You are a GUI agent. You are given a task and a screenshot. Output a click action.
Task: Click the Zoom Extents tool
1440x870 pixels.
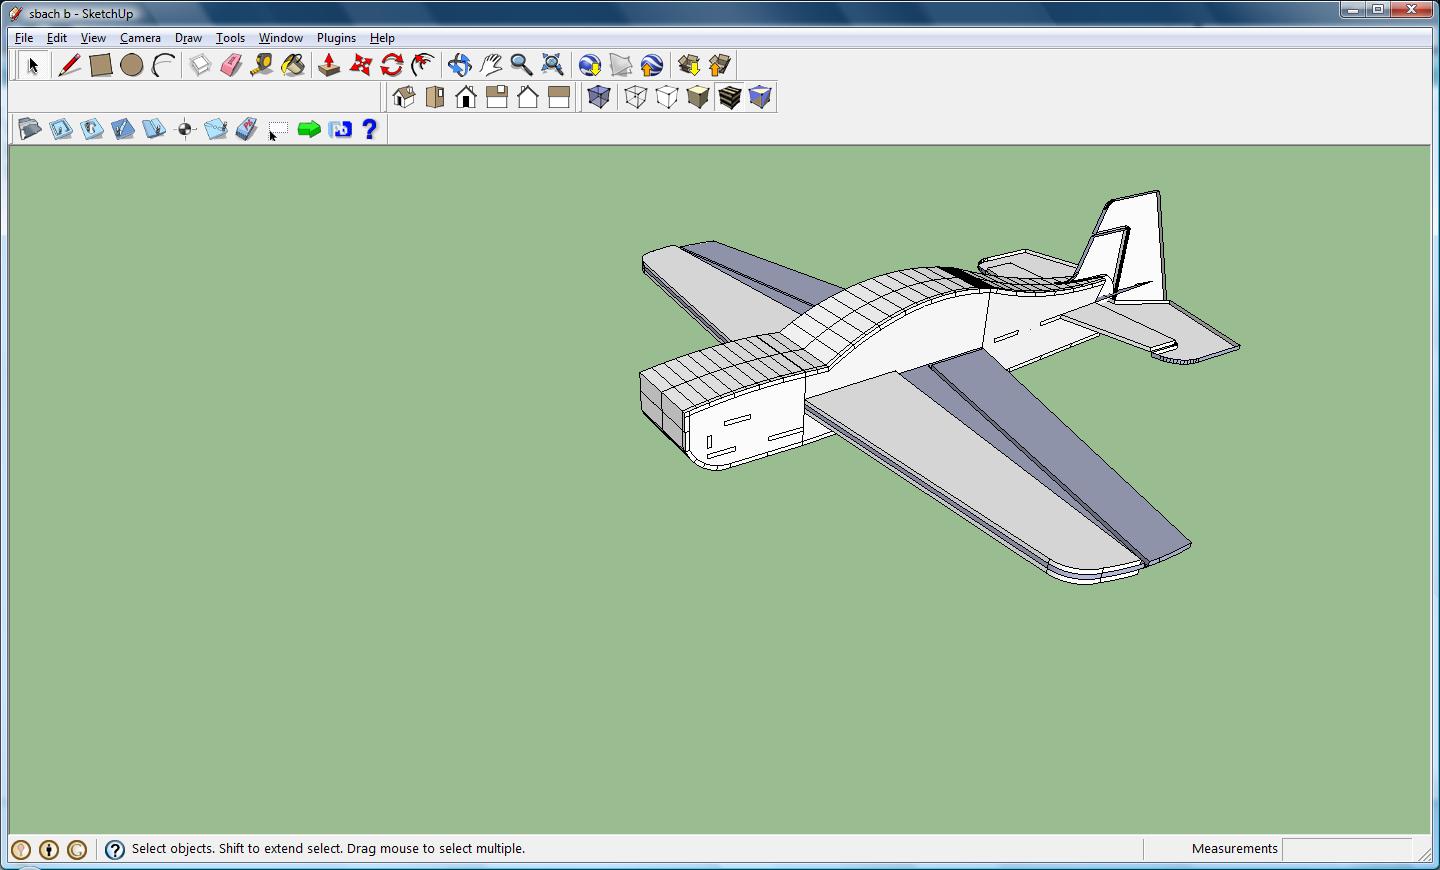pyautogui.click(x=552, y=66)
